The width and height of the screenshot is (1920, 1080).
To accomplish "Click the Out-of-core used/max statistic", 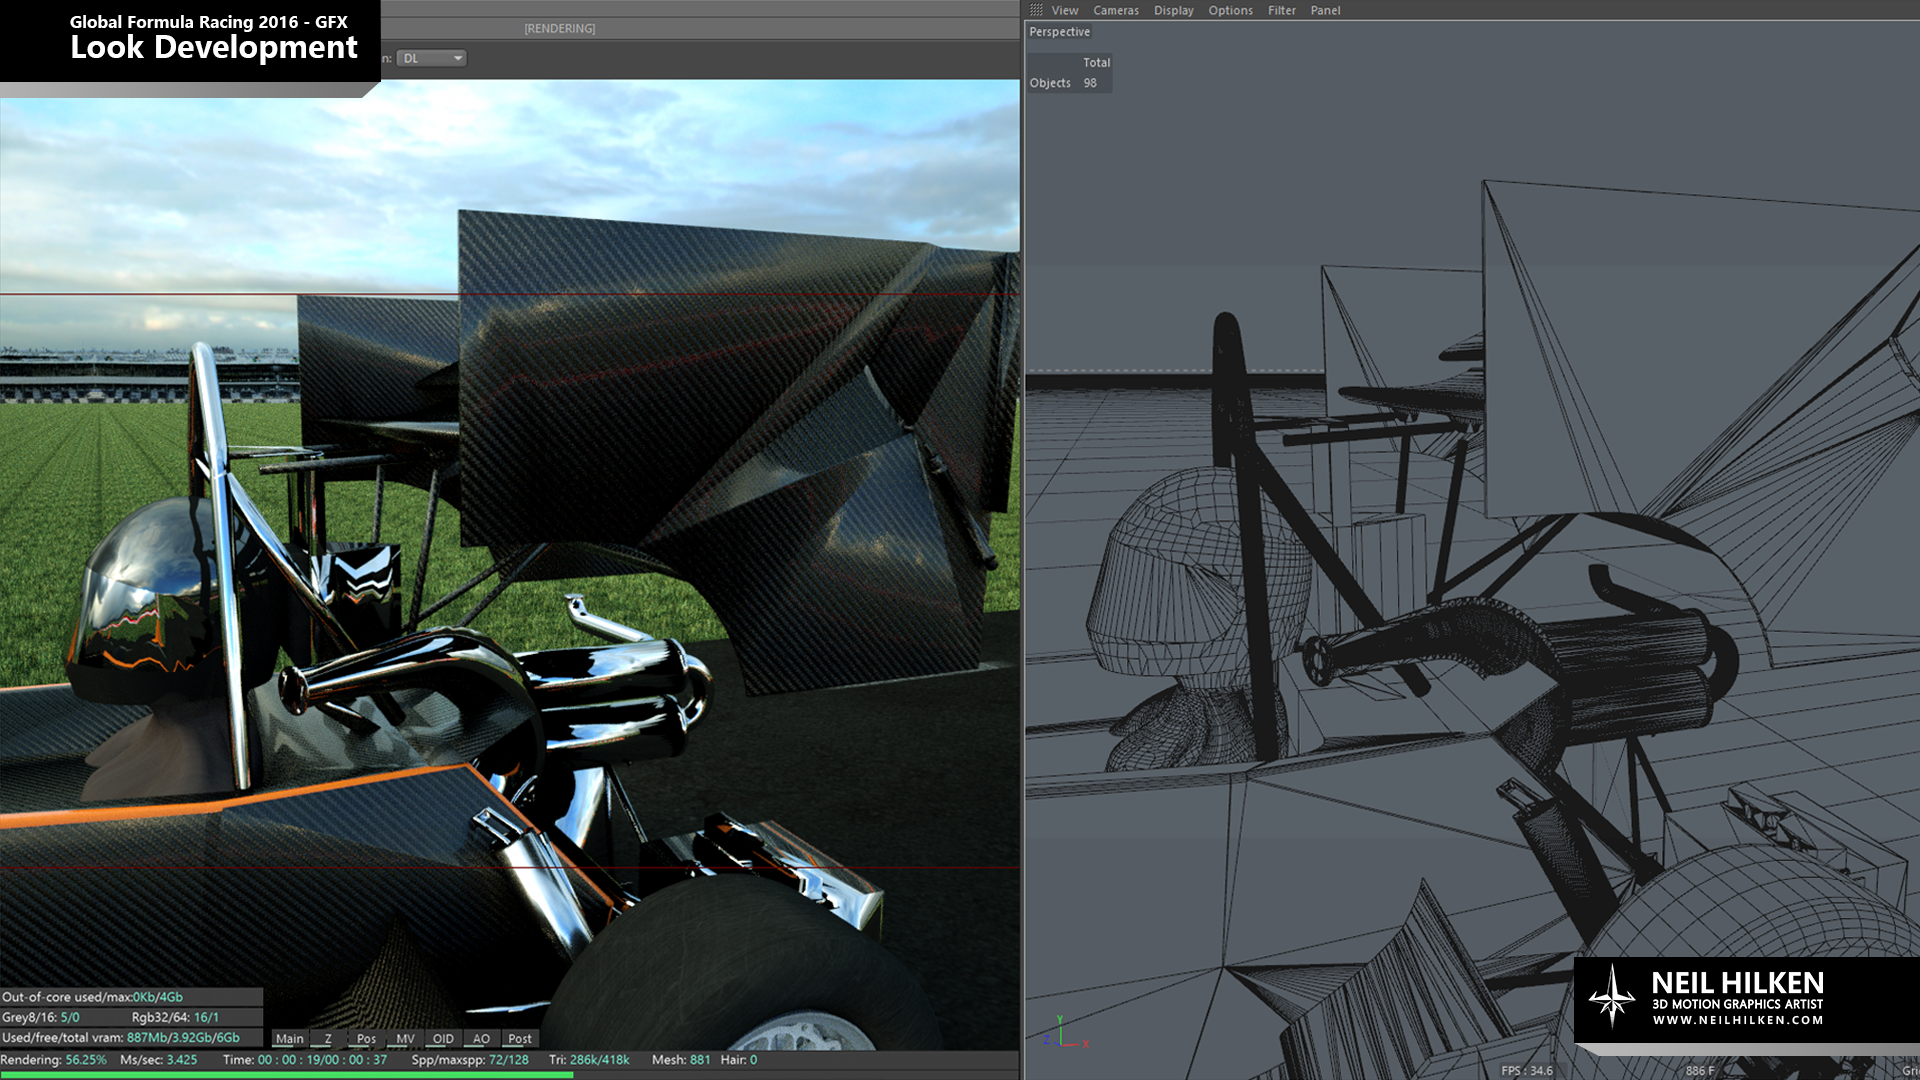I will coord(92,997).
